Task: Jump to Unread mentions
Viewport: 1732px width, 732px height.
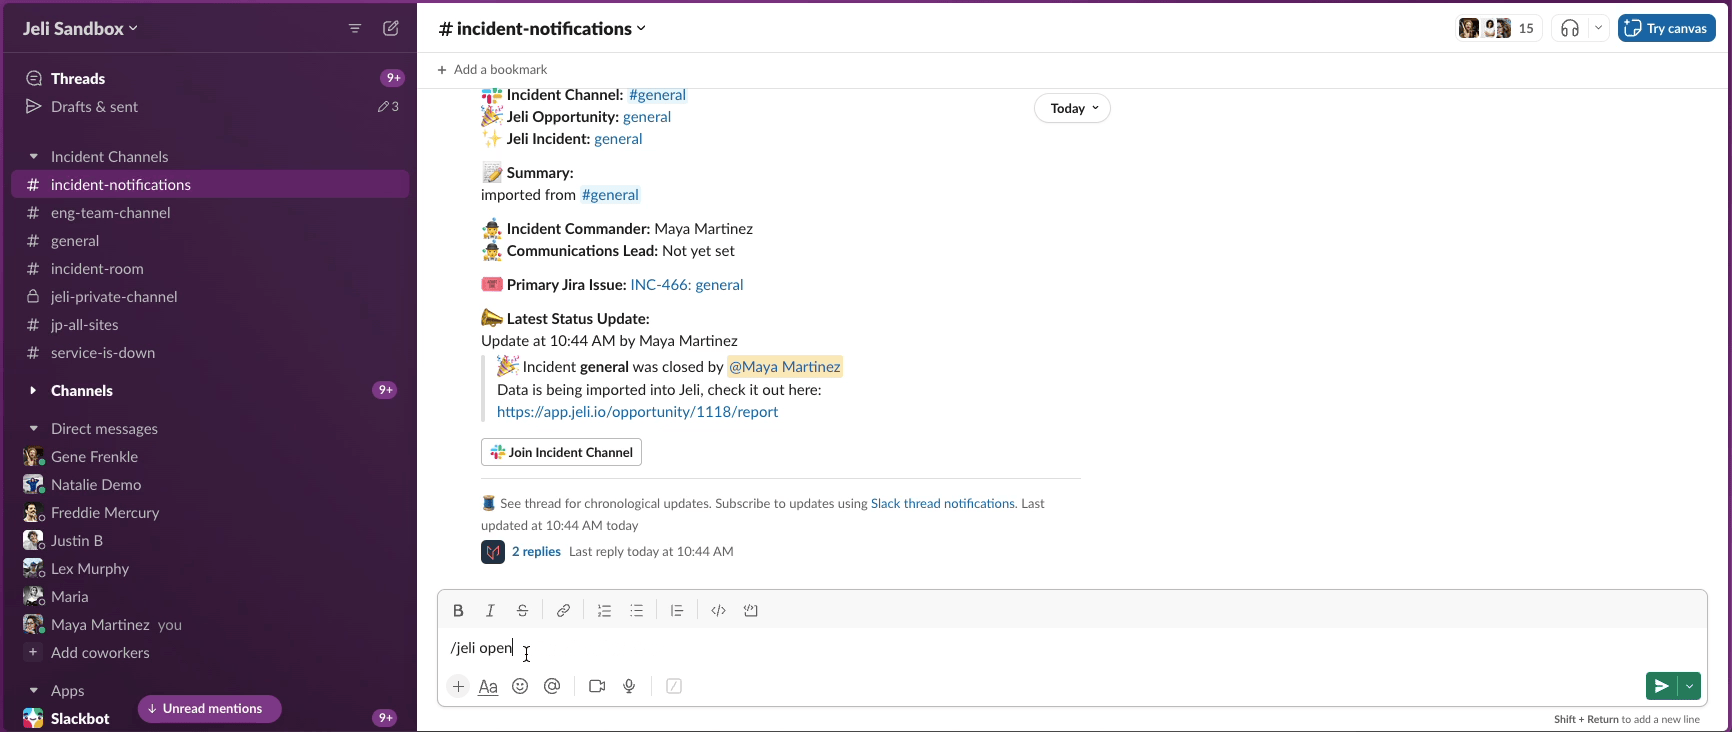Action: [x=210, y=708]
